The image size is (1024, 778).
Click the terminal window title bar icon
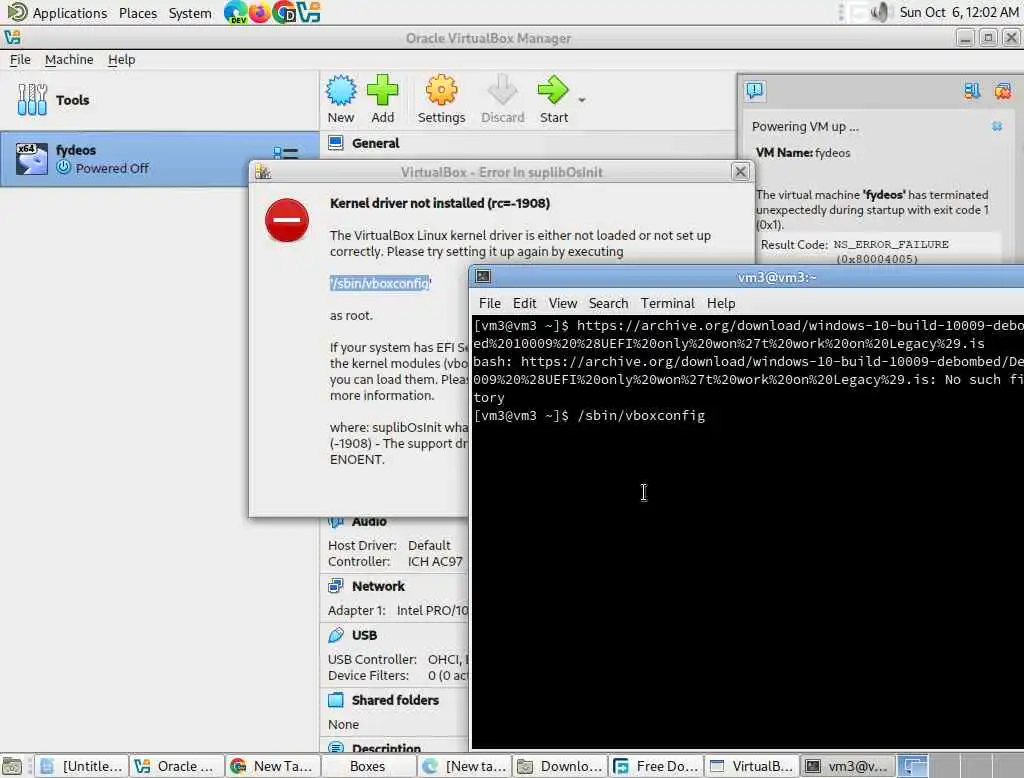[x=483, y=276]
